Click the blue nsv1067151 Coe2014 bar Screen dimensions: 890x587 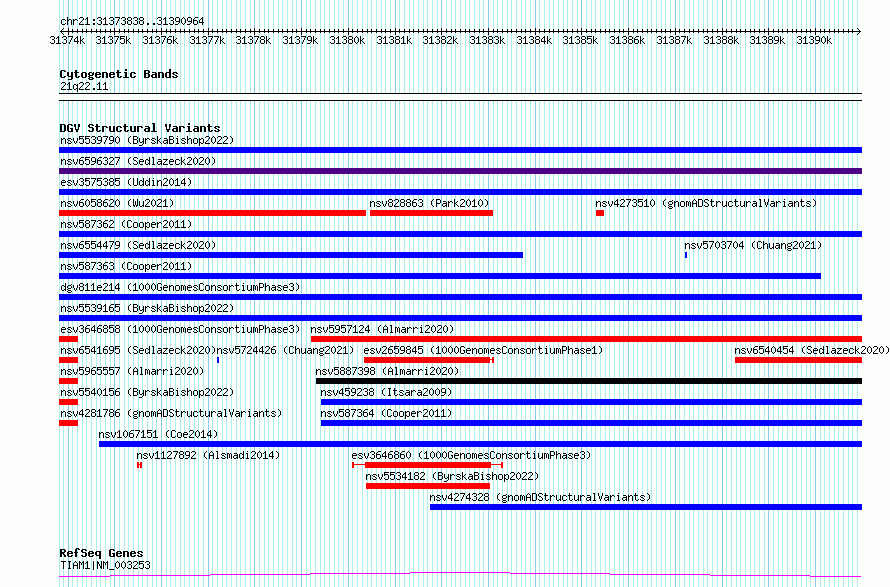(x=480, y=444)
